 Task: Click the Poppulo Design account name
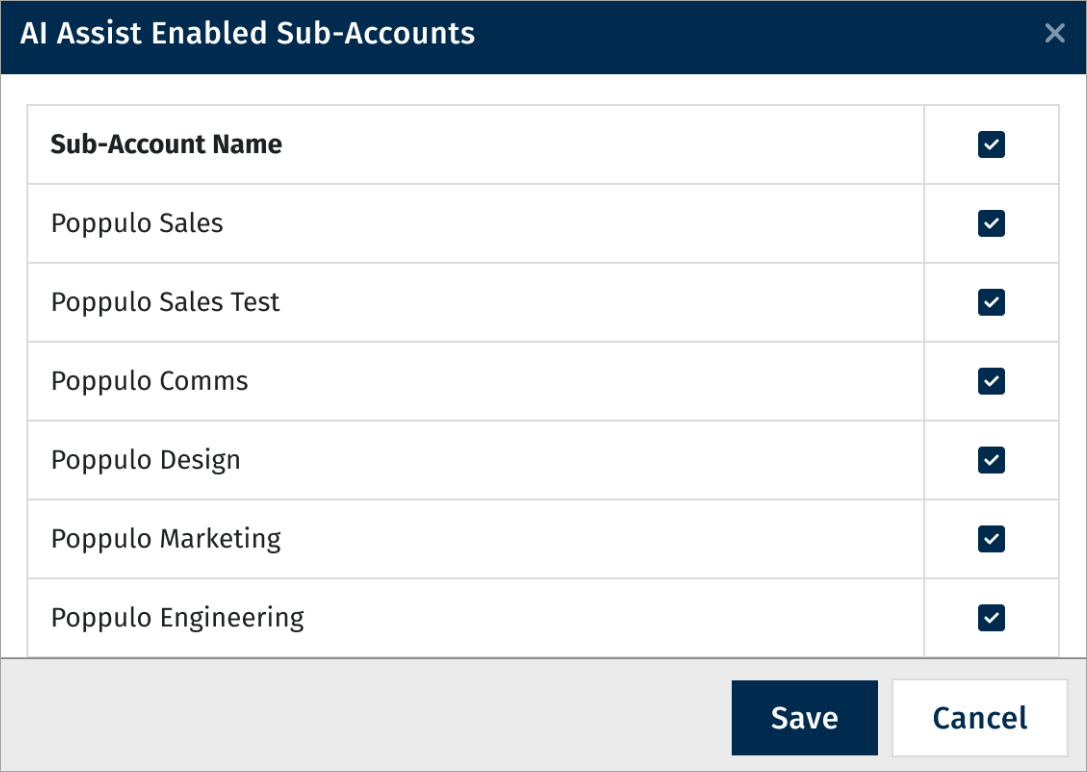click(145, 460)
